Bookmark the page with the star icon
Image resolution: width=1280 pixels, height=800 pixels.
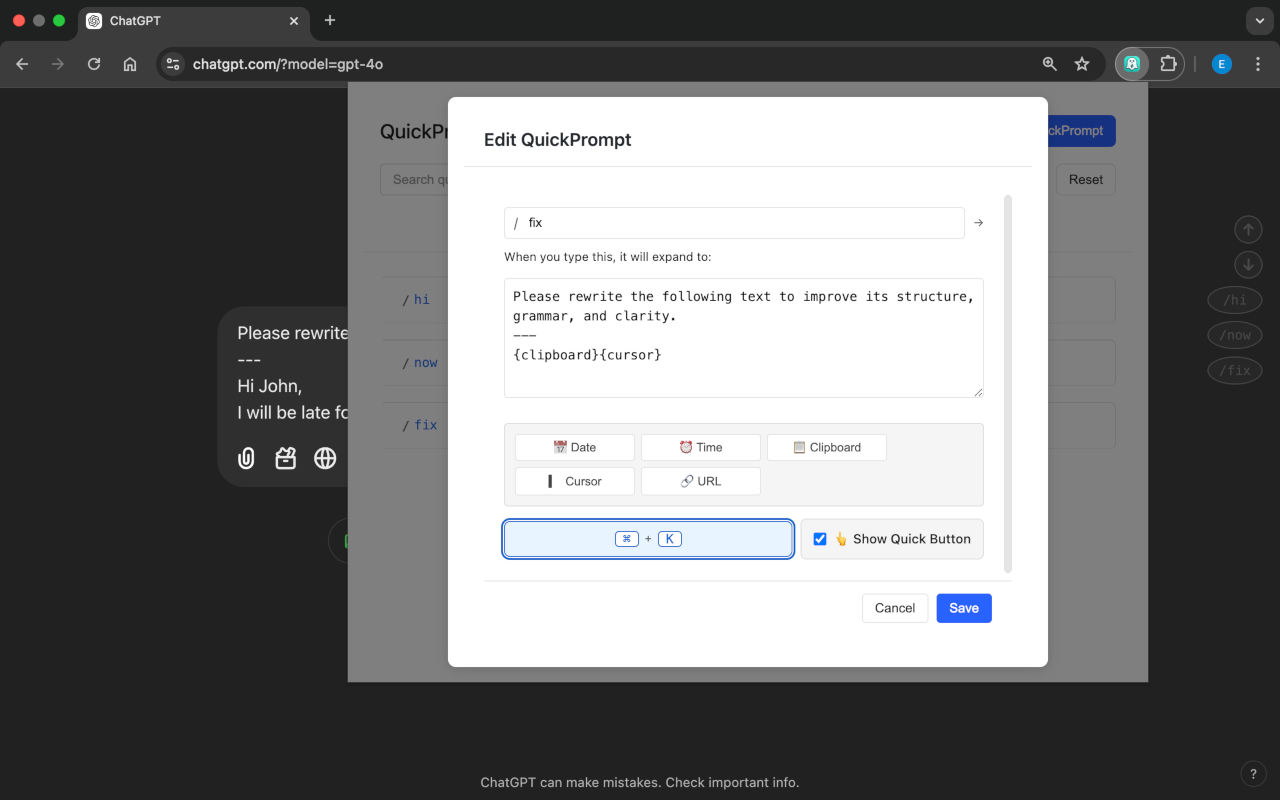(x=1081, y=63)
